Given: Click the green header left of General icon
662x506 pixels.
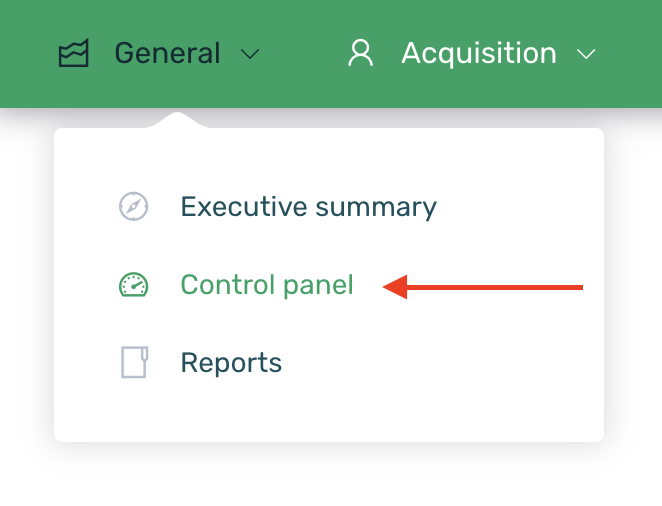Looking at the screenshot, I should pos(27,53).
